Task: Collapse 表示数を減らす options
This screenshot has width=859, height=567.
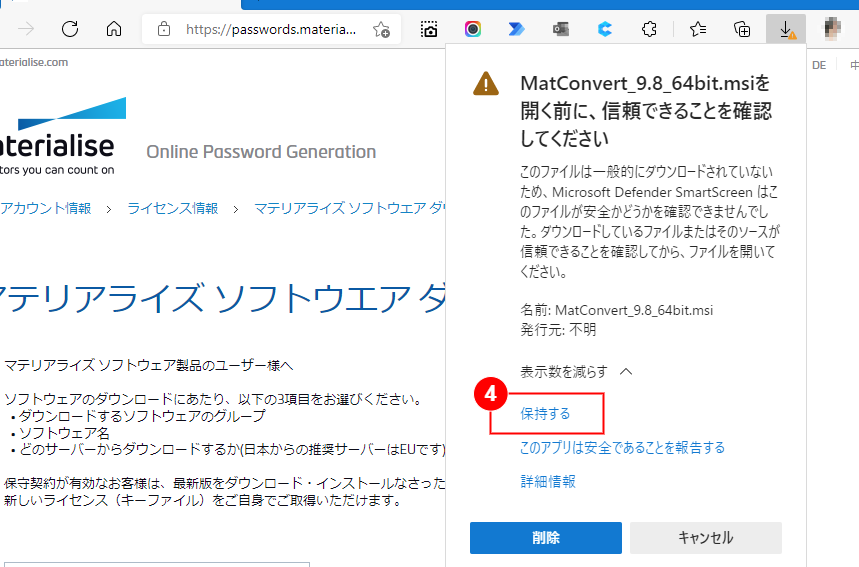Action: [576, 372]
